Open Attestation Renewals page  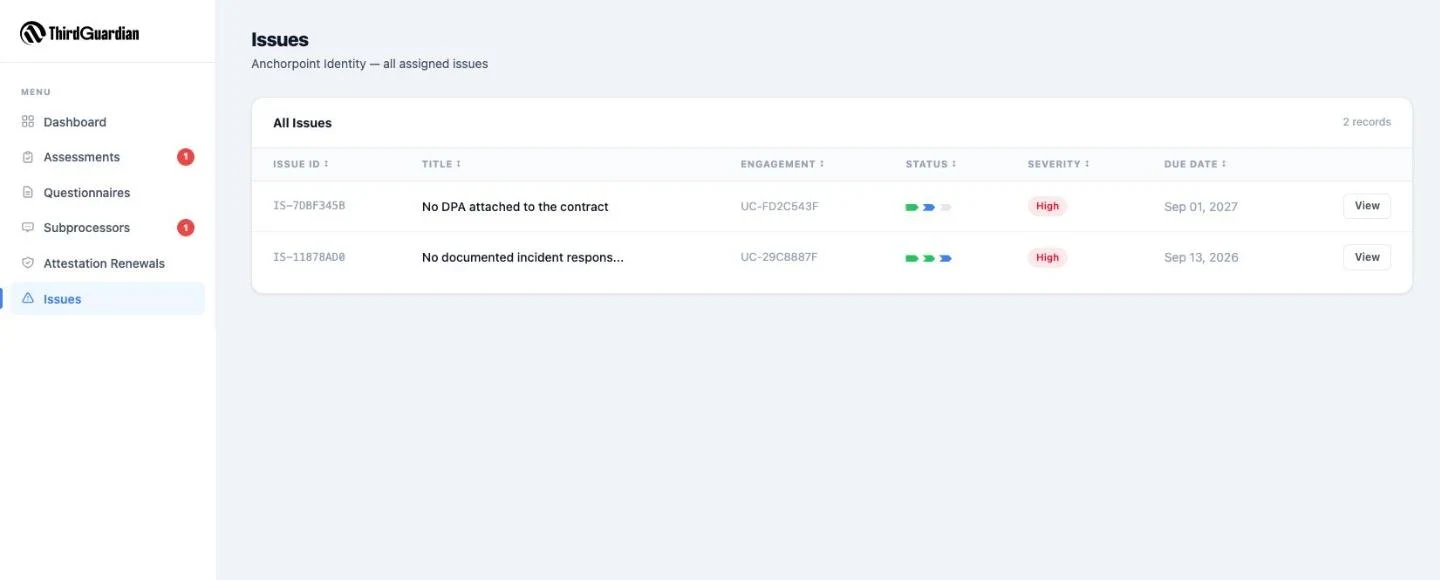[x=108, y=263]
